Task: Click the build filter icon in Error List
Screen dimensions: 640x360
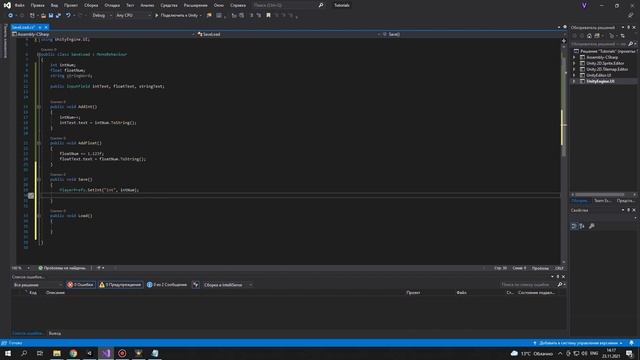Action: [196, 284]
